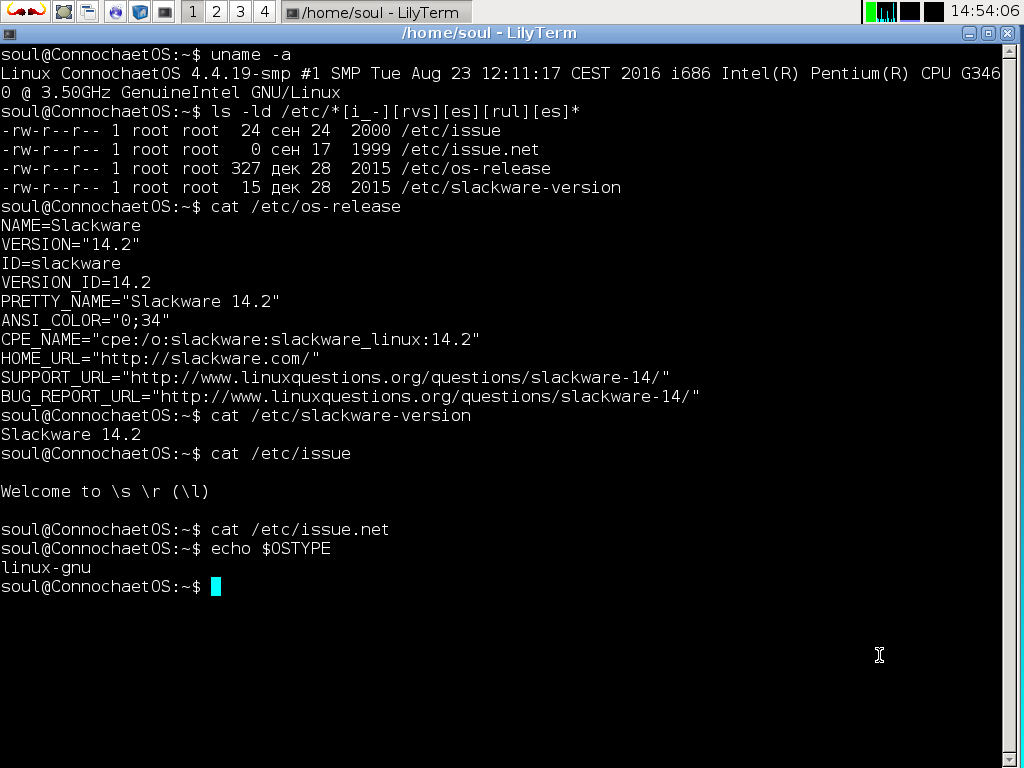Click the cyan cursor at the prompt
This screenshot has height=768, width=1024.
tap(216, 586)
